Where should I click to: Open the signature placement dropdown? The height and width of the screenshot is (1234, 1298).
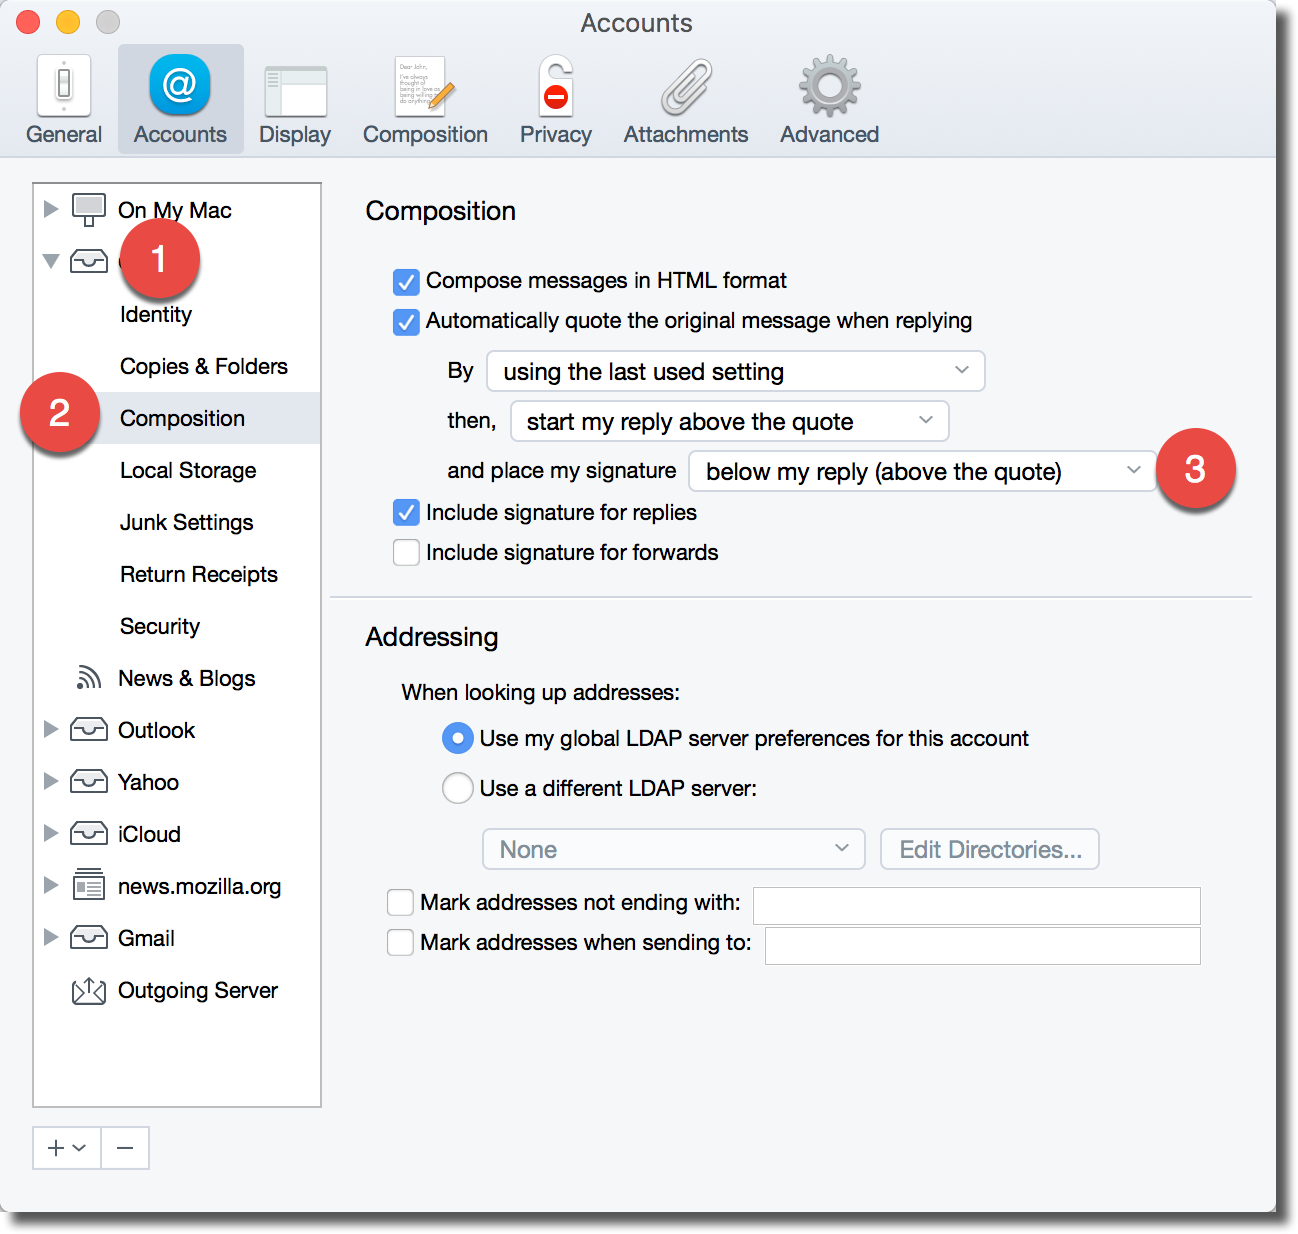920,471
